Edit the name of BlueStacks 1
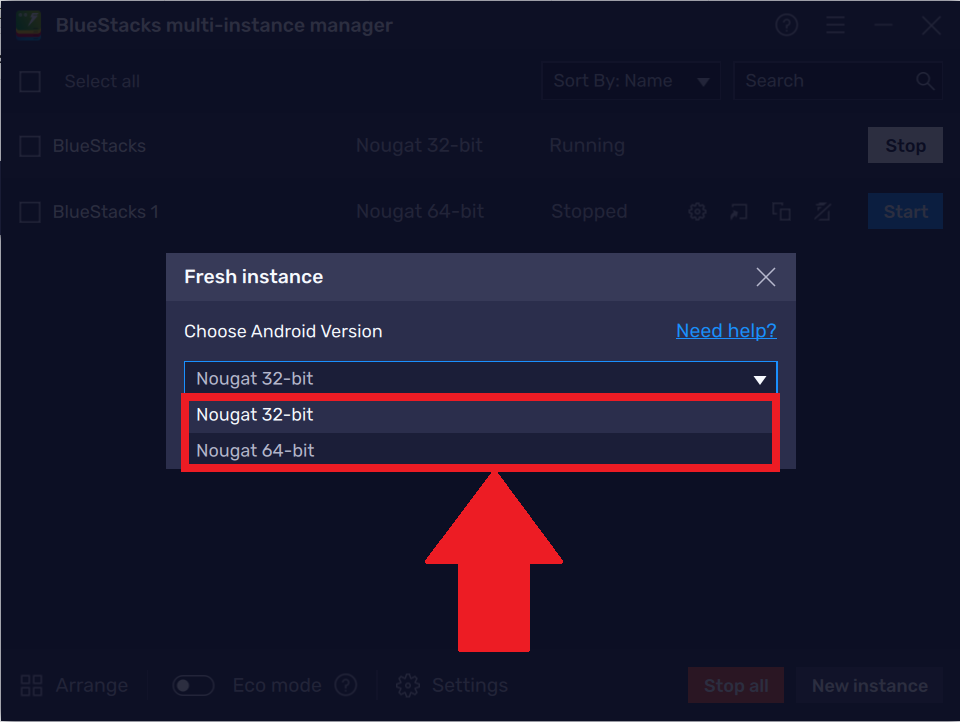This screenshot has height=722, width=960. pos(822,211)
